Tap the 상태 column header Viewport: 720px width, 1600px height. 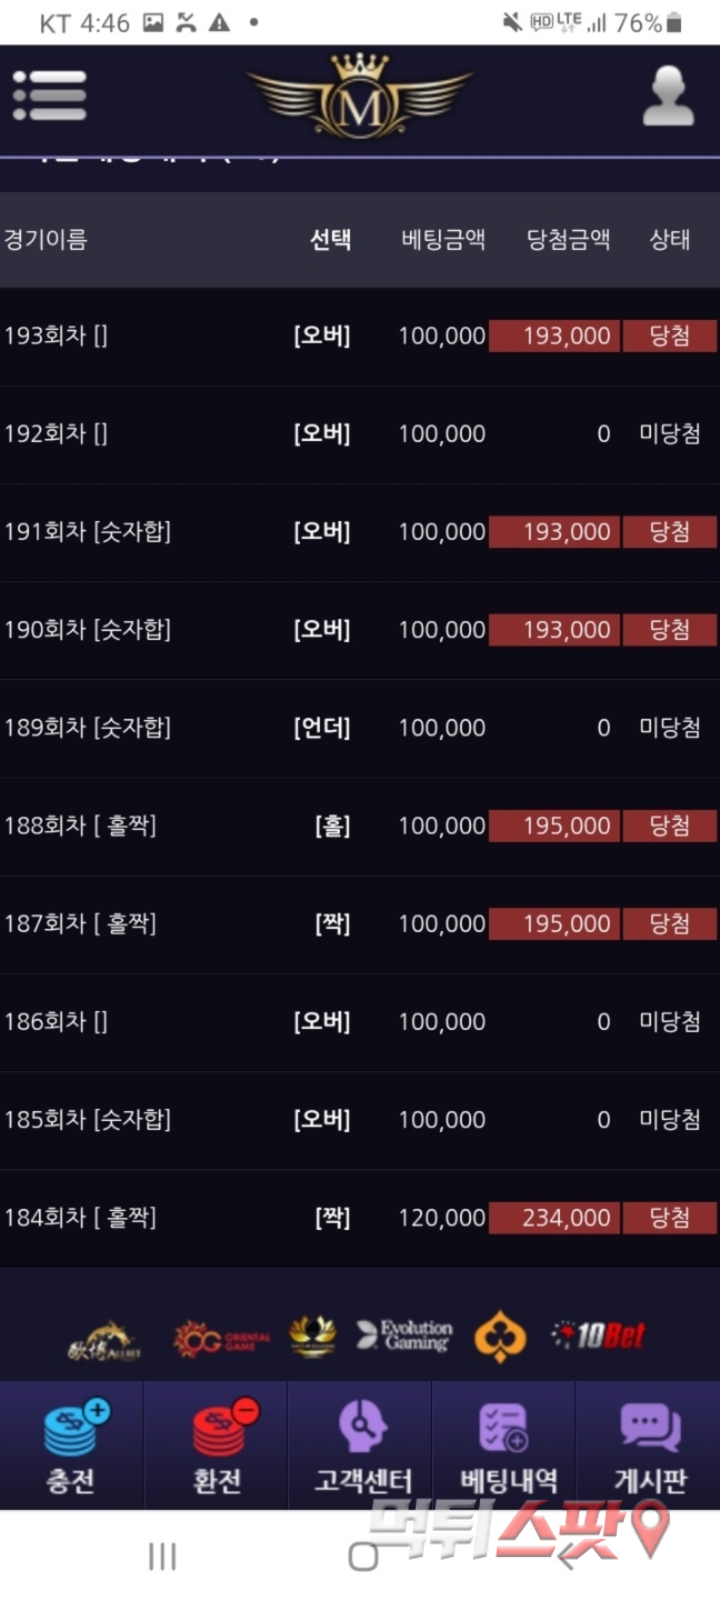(x=670, y=240)
